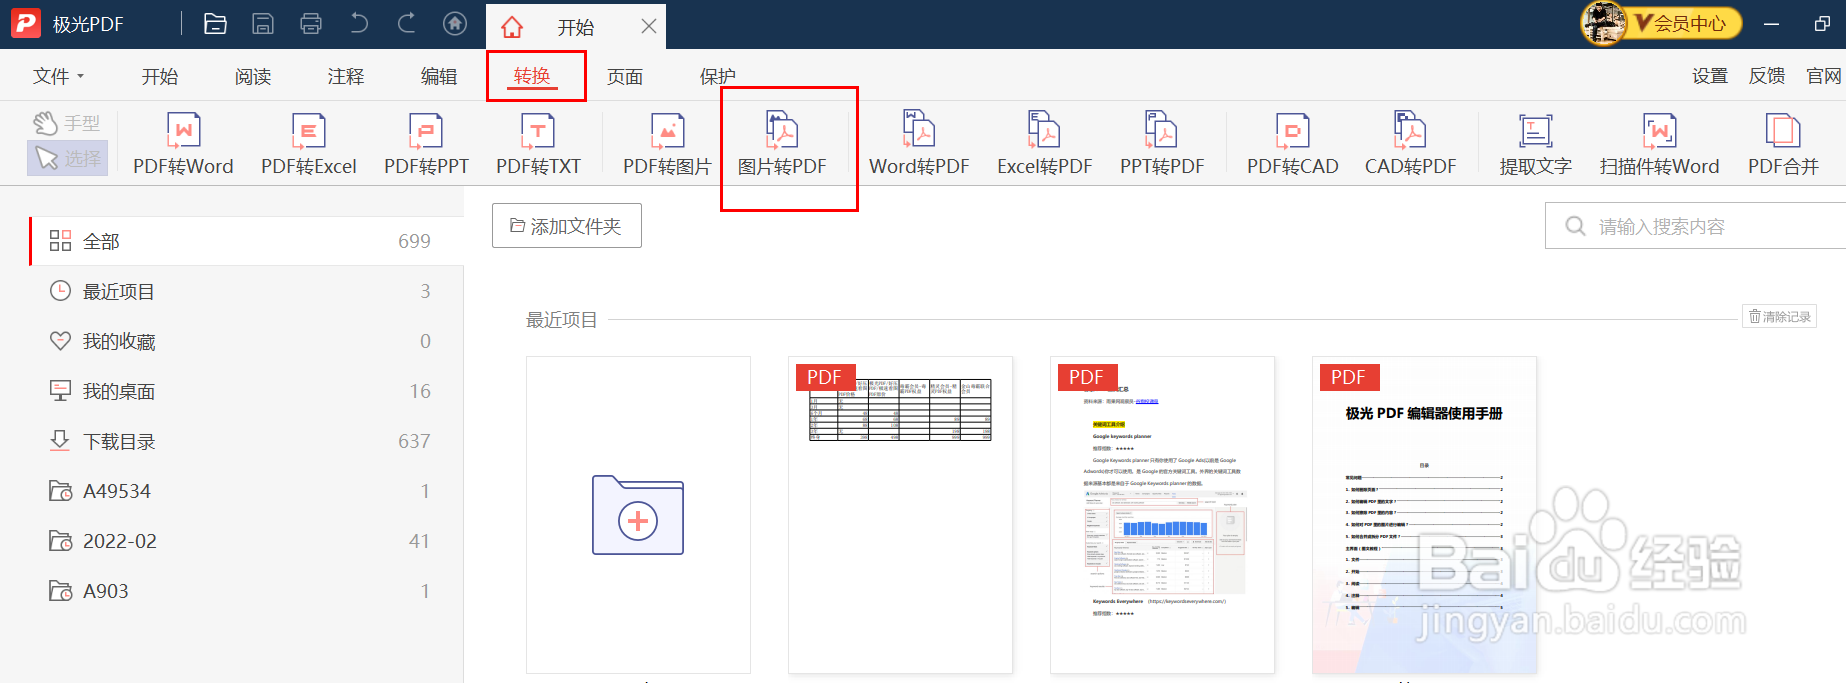Switch to the 转换 ribbon tab

pos(532,76)
